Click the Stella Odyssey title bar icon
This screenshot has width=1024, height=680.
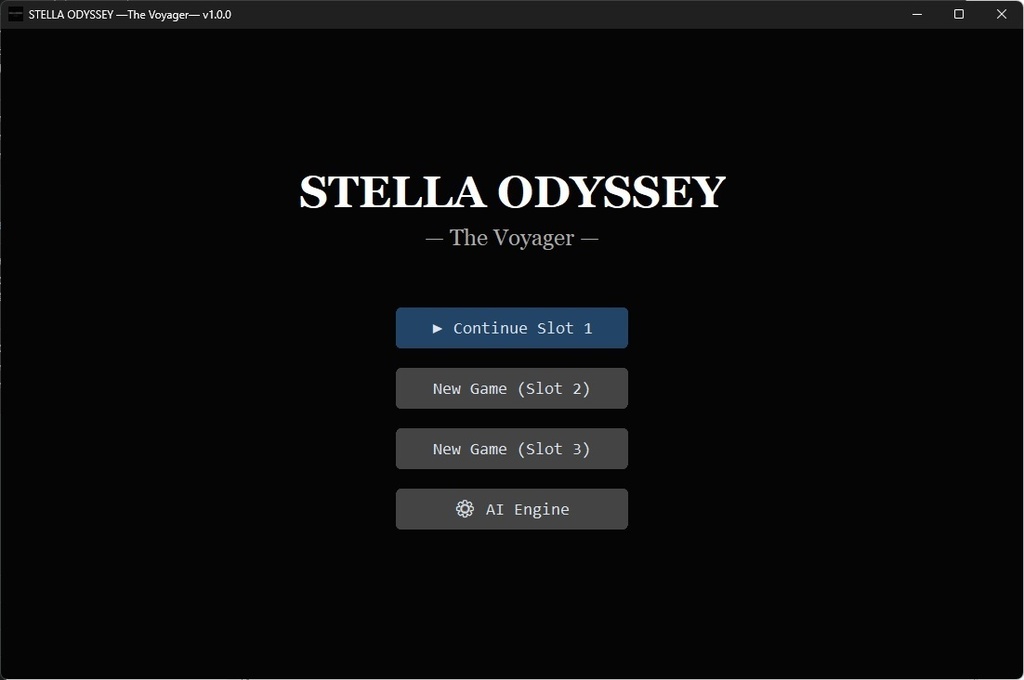click(x=14, y=14)
